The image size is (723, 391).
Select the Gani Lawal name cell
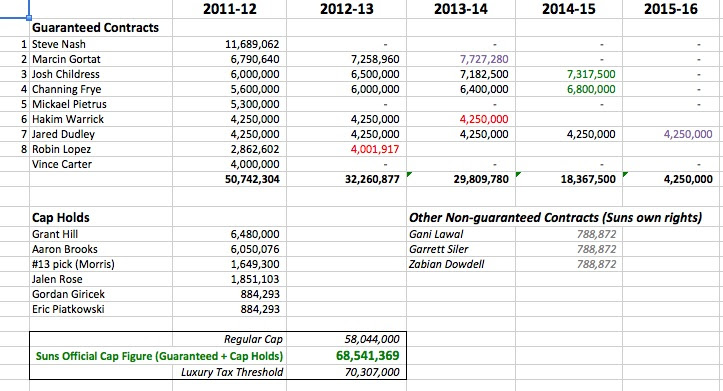(x=461, y=234)
